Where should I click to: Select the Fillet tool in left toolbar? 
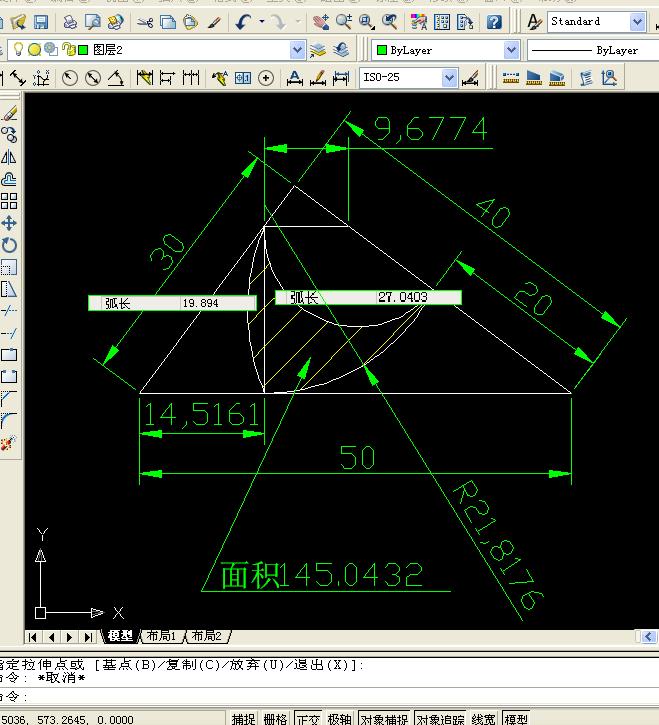[9, 421]
